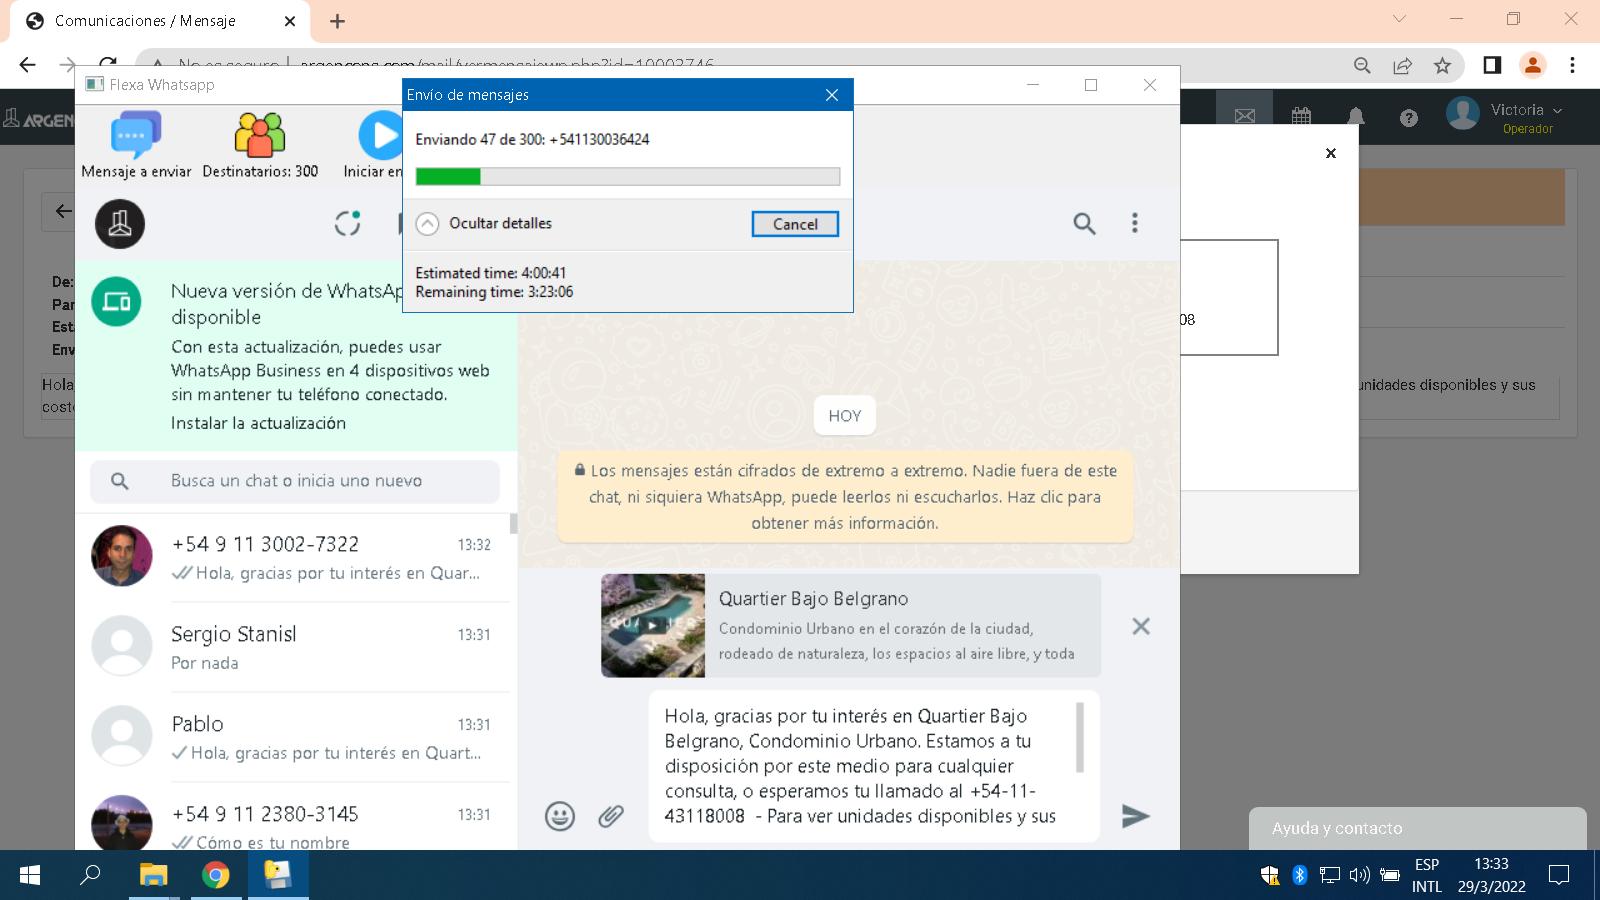Click the WhatsApp update device icon
This screenshot has height=900, width=1600.
[117, 301]
